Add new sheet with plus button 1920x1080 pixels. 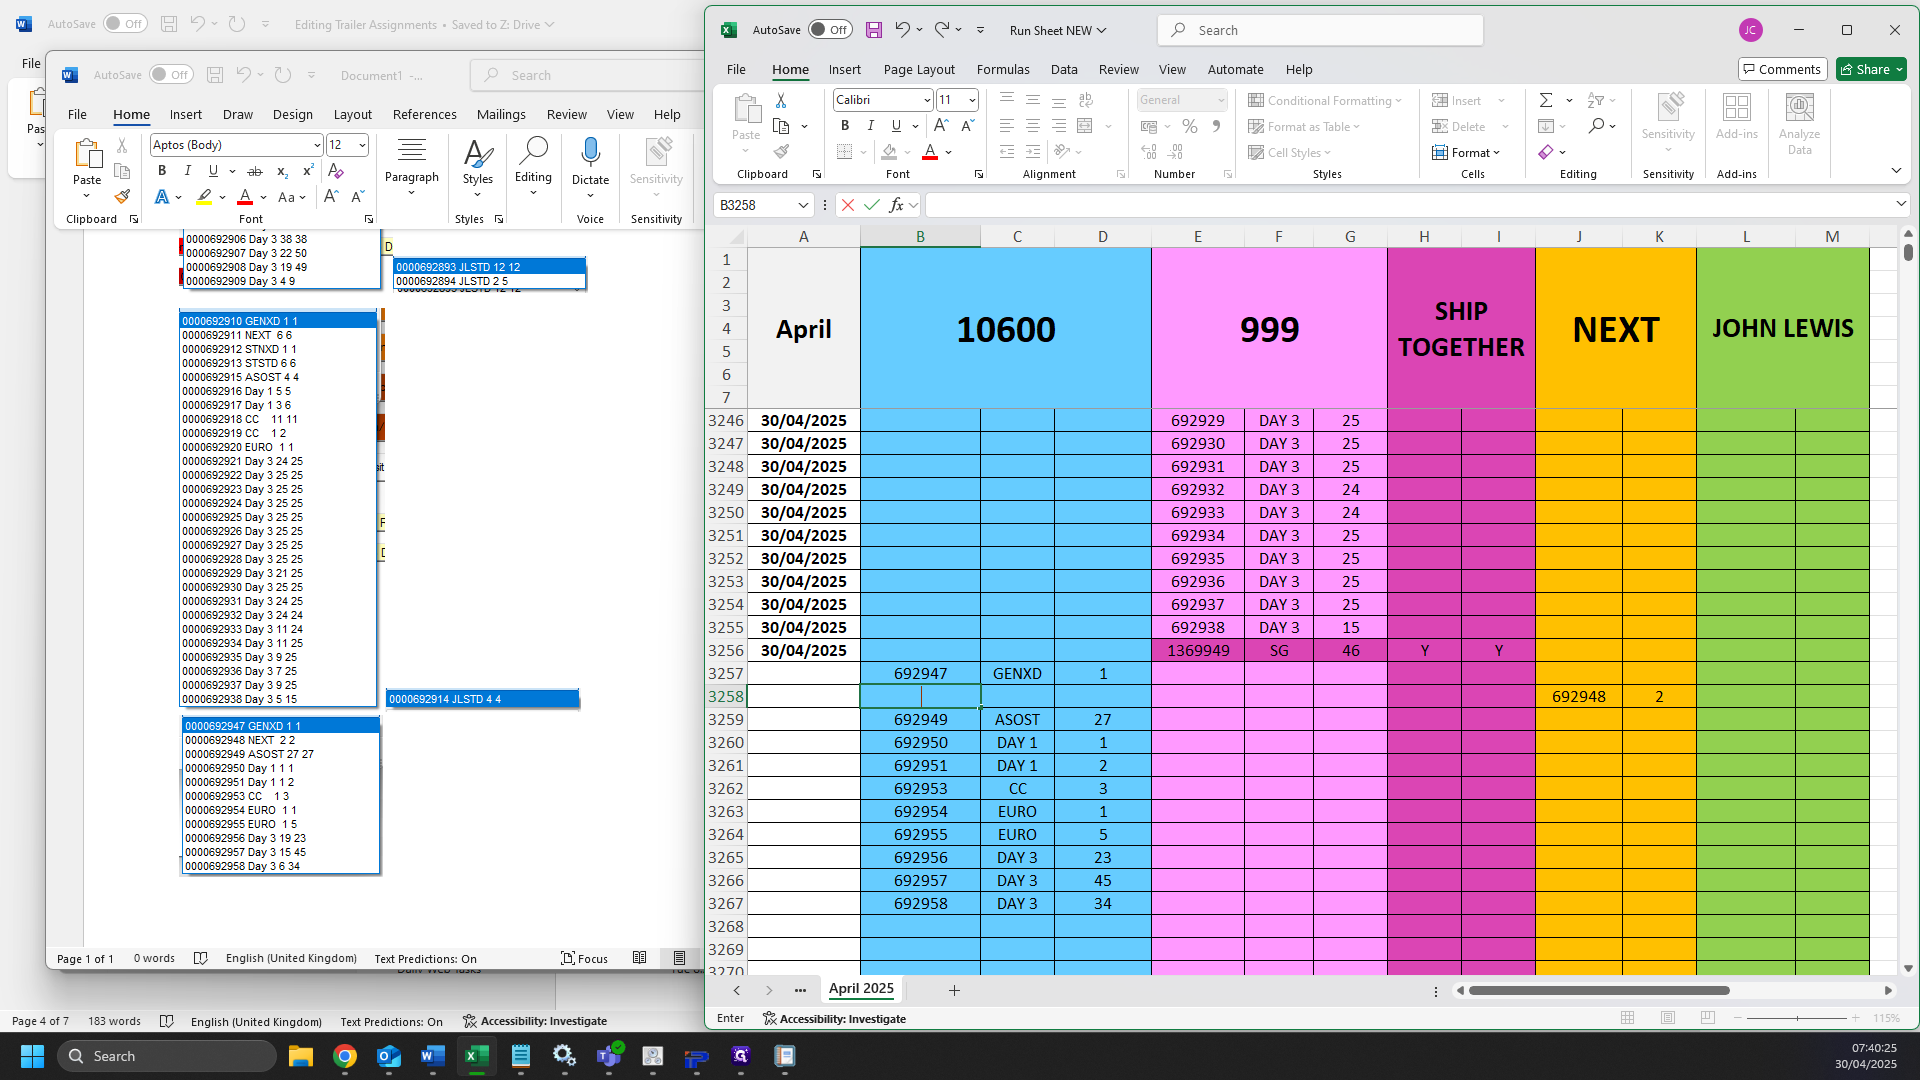click(954, 990)
